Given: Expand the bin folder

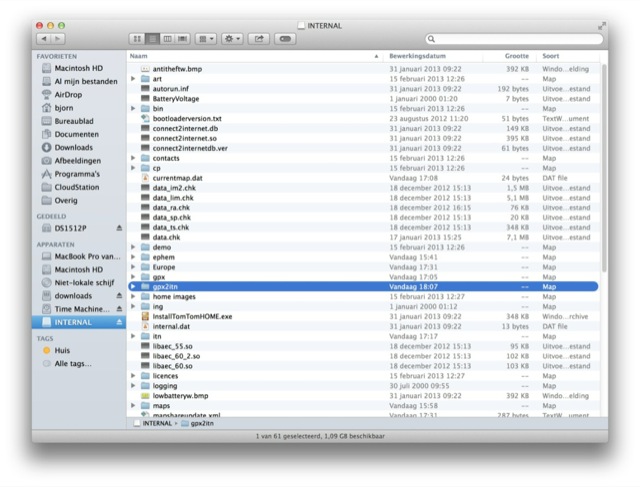Looking at the screenshot, I should [133, 108].
